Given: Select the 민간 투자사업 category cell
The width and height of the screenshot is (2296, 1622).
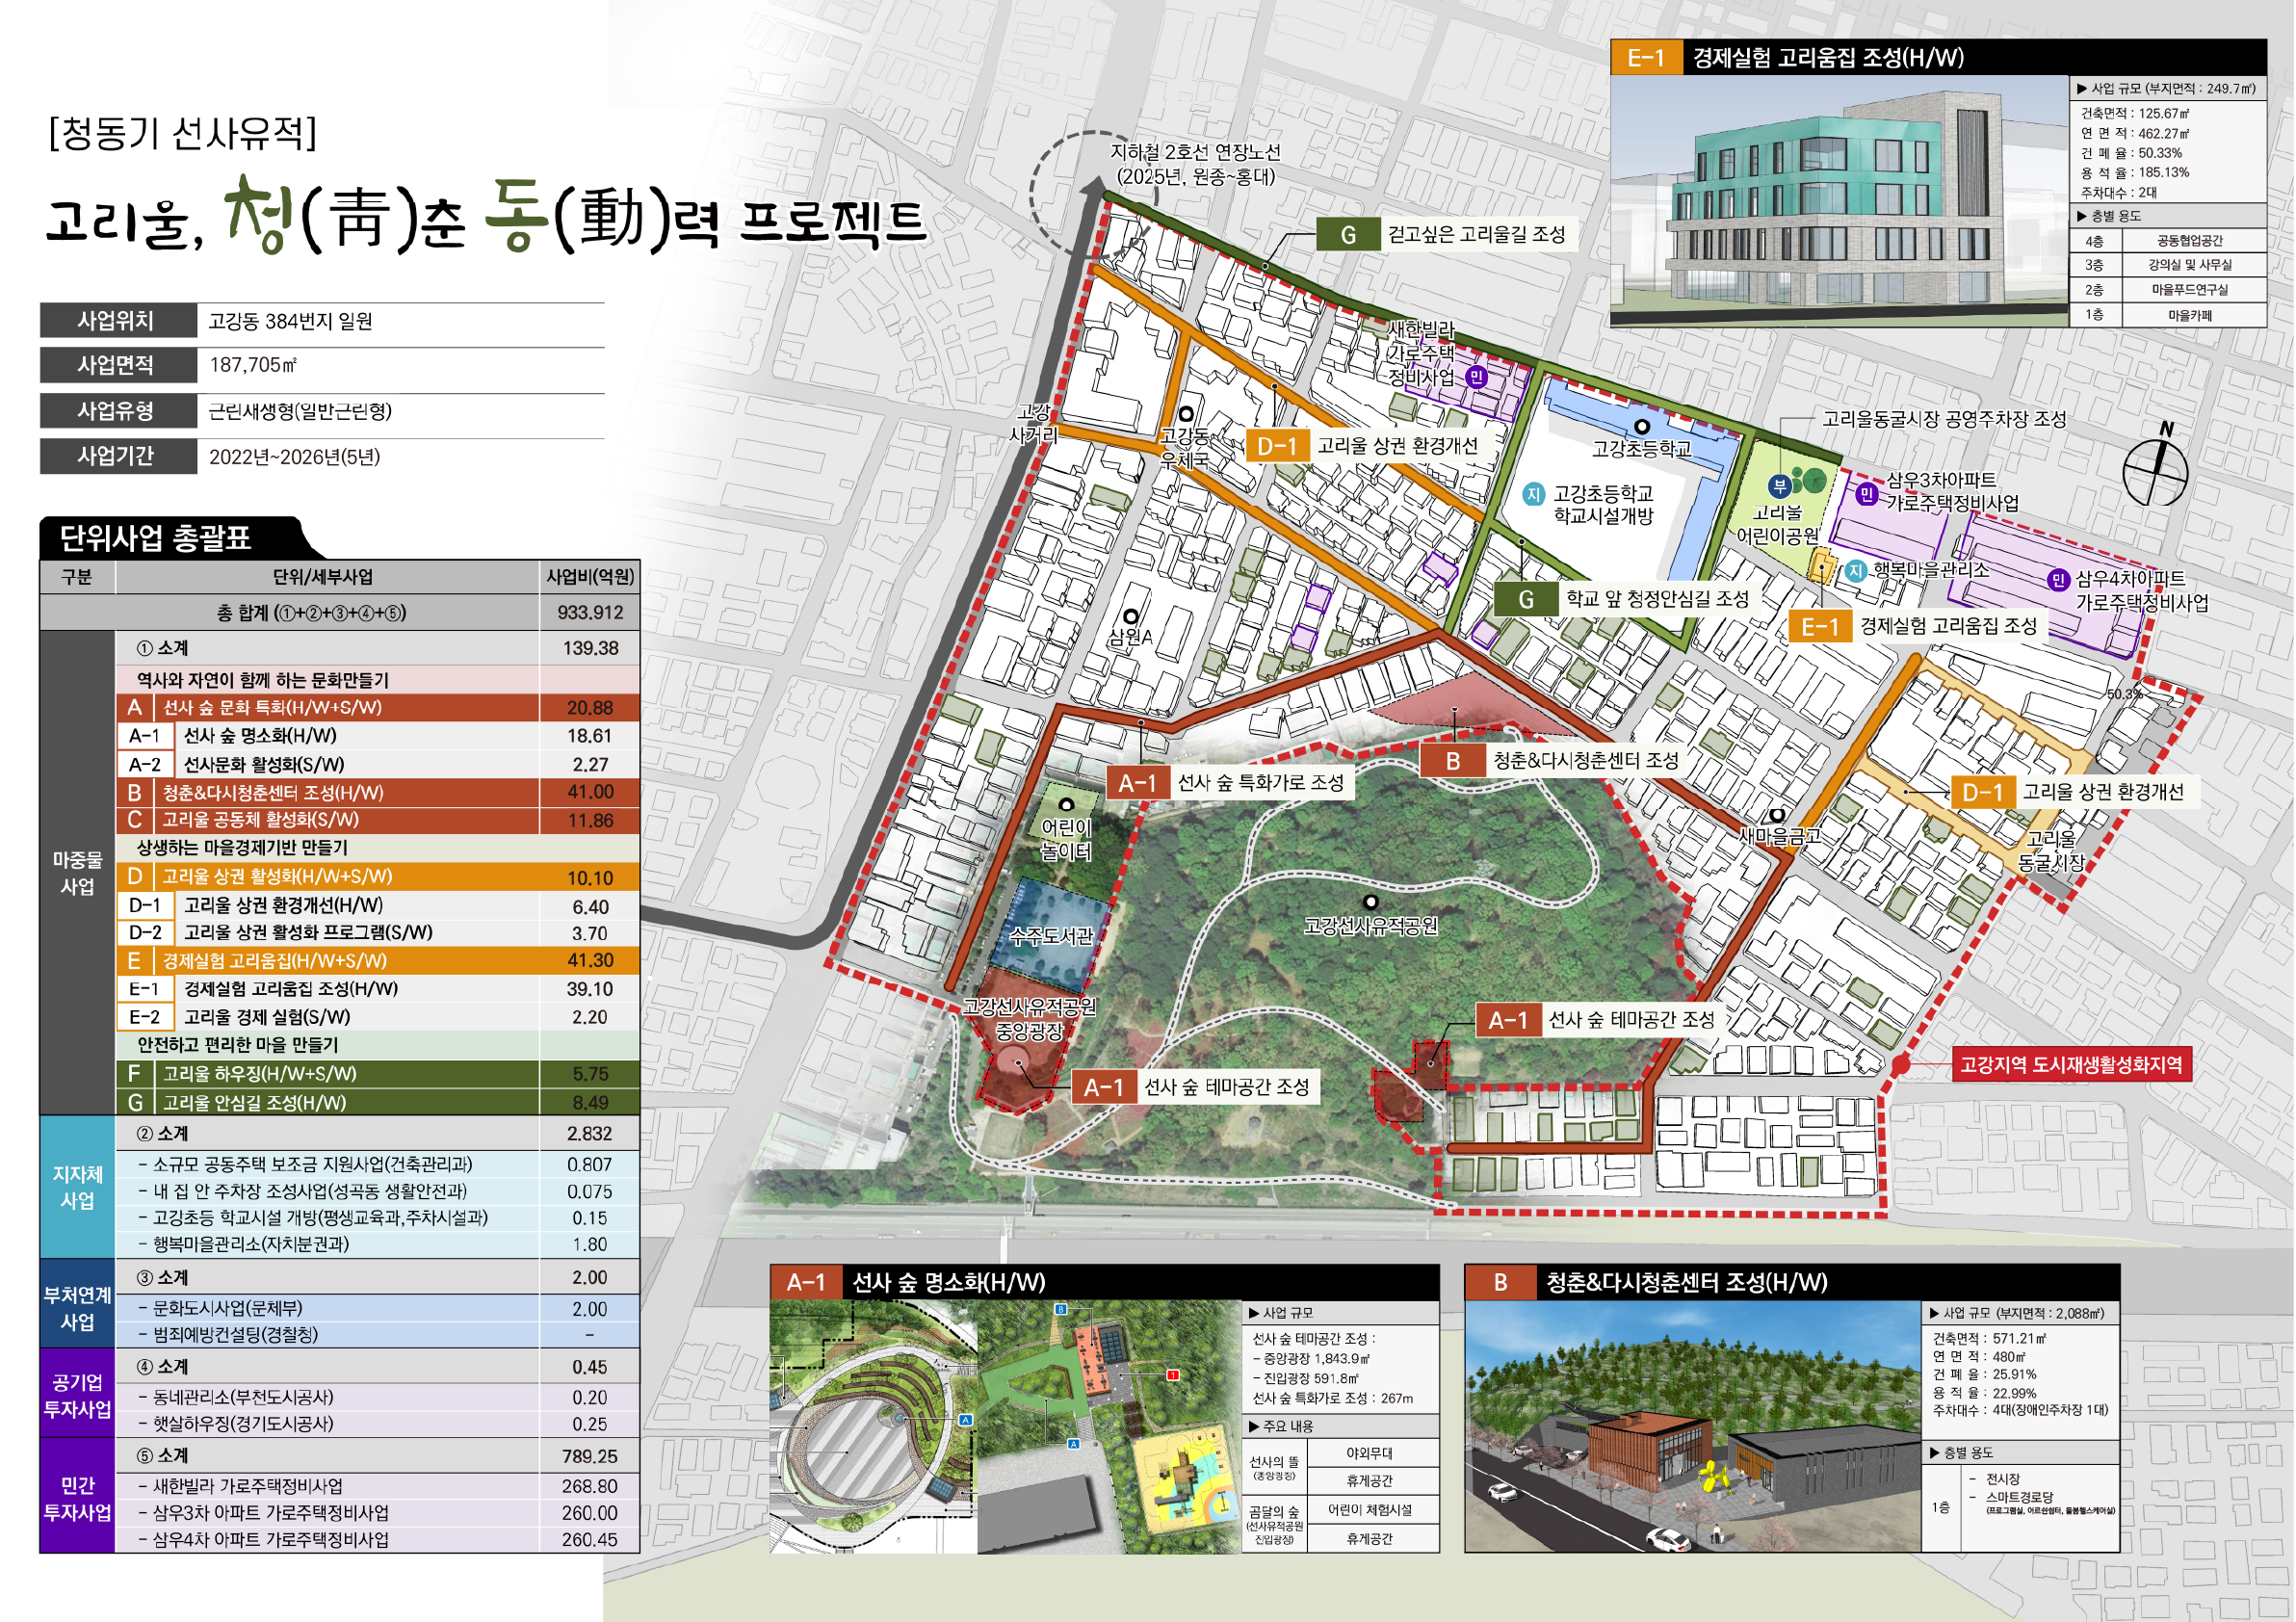Looking at the screenshot, I should (x=77, y=1499).
